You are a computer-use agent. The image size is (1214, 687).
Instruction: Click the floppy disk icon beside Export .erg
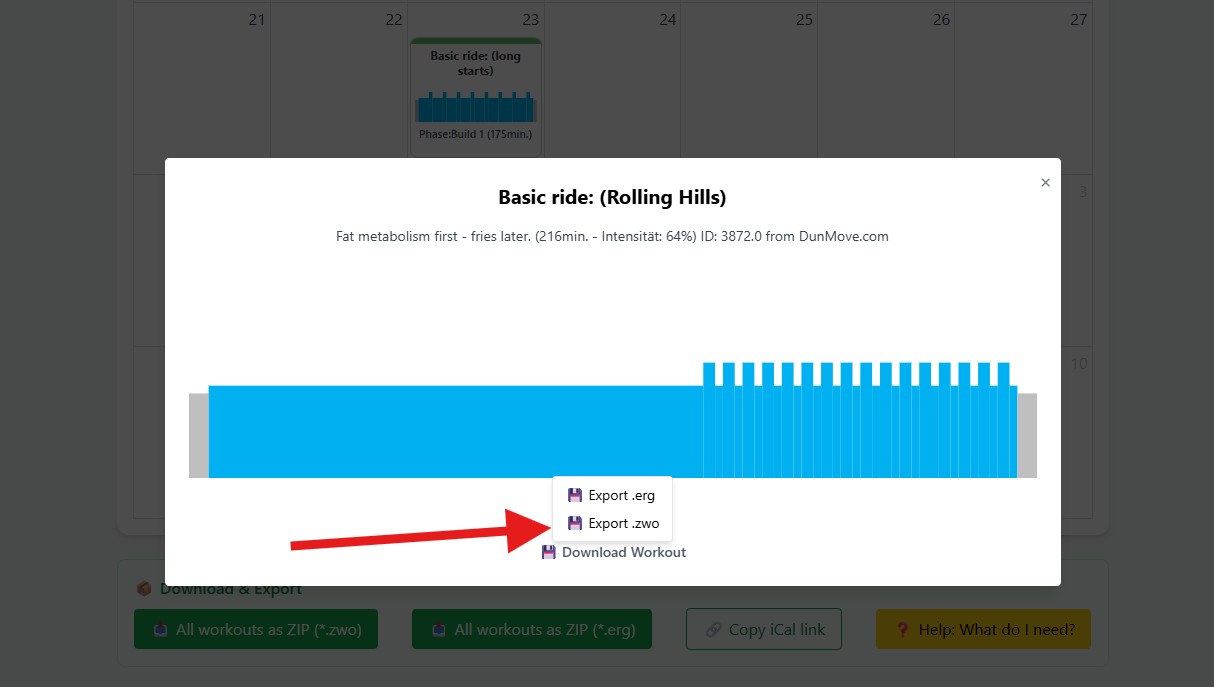[x=574, y=495]
